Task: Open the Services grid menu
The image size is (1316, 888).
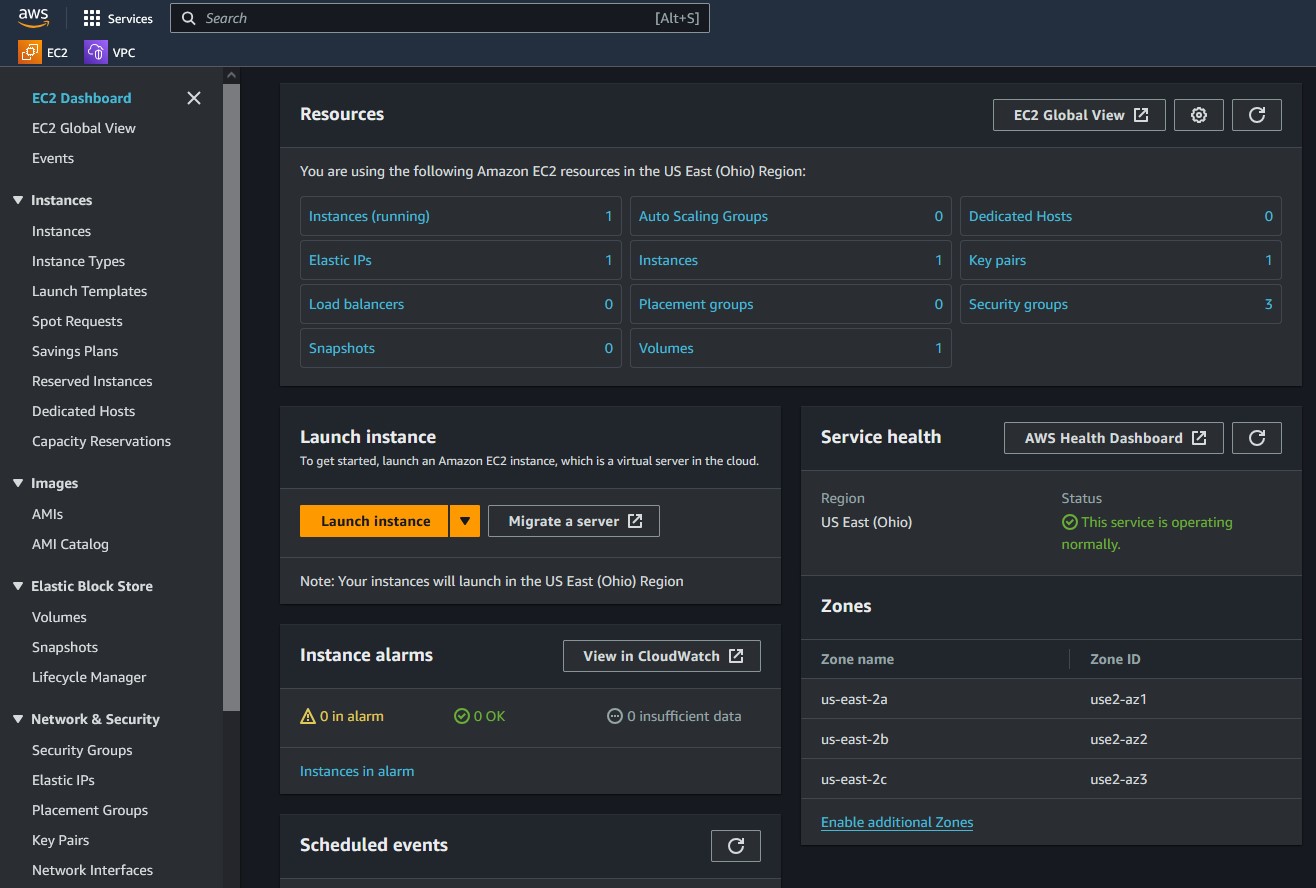Action: click(x=118, y=18)
